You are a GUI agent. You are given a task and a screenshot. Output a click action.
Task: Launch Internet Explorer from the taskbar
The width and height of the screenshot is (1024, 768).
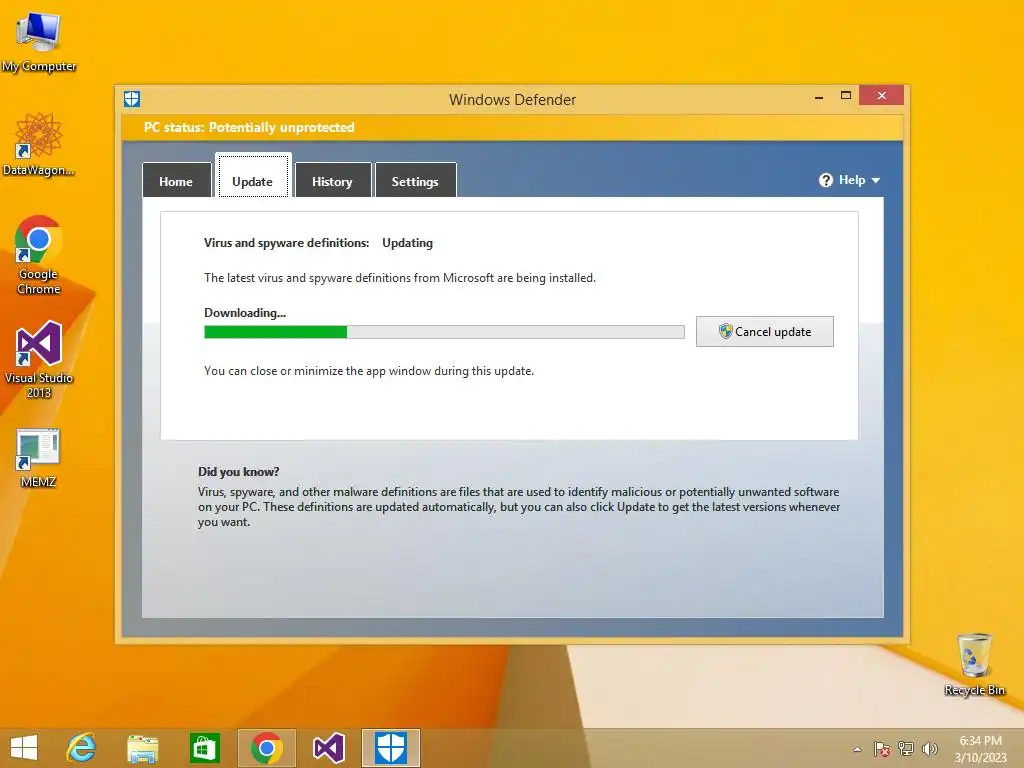click(82, 748)
